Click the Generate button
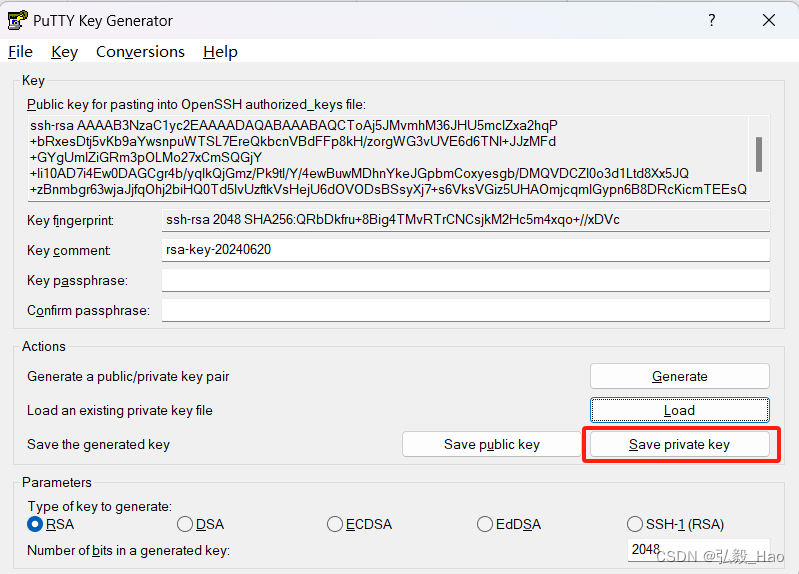 click(x=679, y=377)
